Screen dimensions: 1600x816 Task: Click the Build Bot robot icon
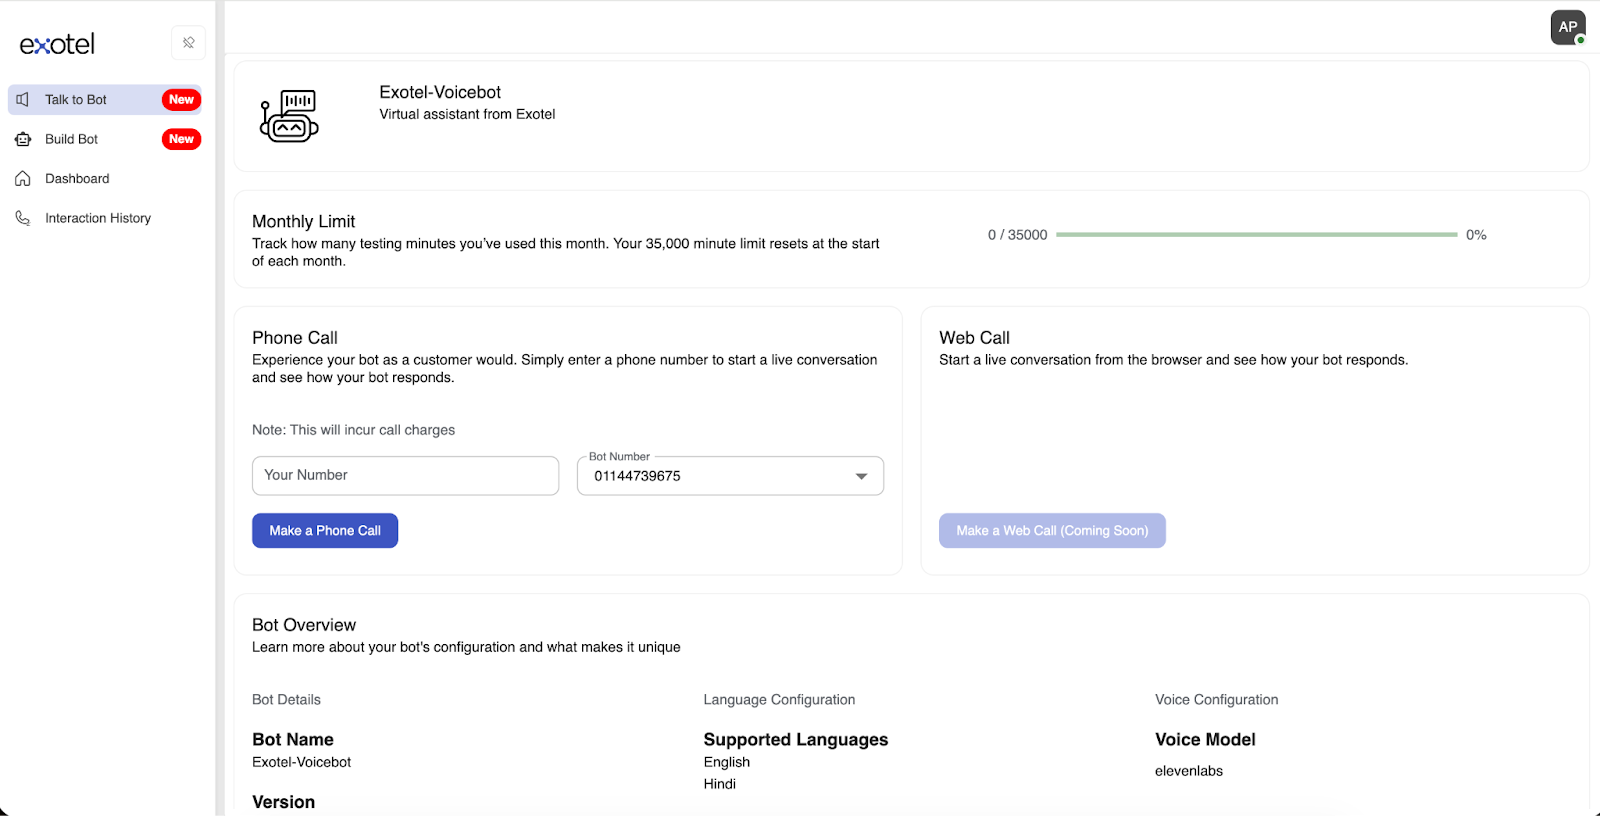(x=23, y=139)
